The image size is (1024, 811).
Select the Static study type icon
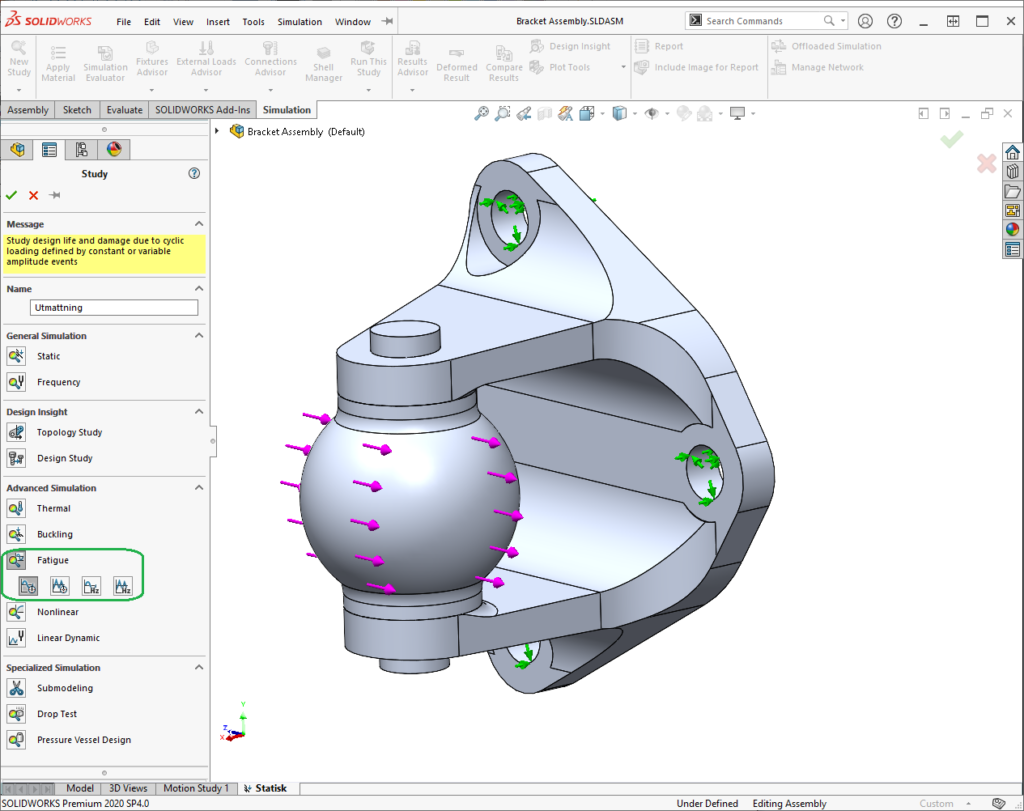16,356
